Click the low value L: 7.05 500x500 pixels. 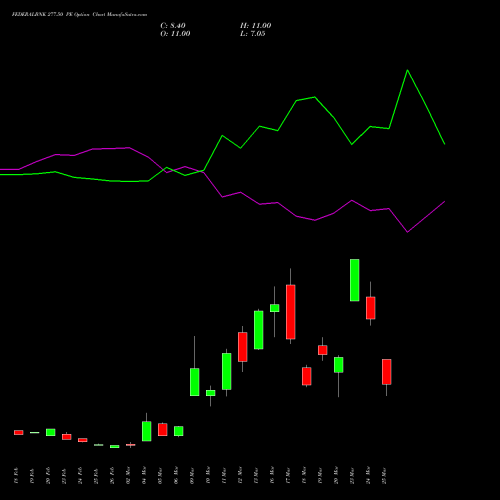(x=253, y=34)
